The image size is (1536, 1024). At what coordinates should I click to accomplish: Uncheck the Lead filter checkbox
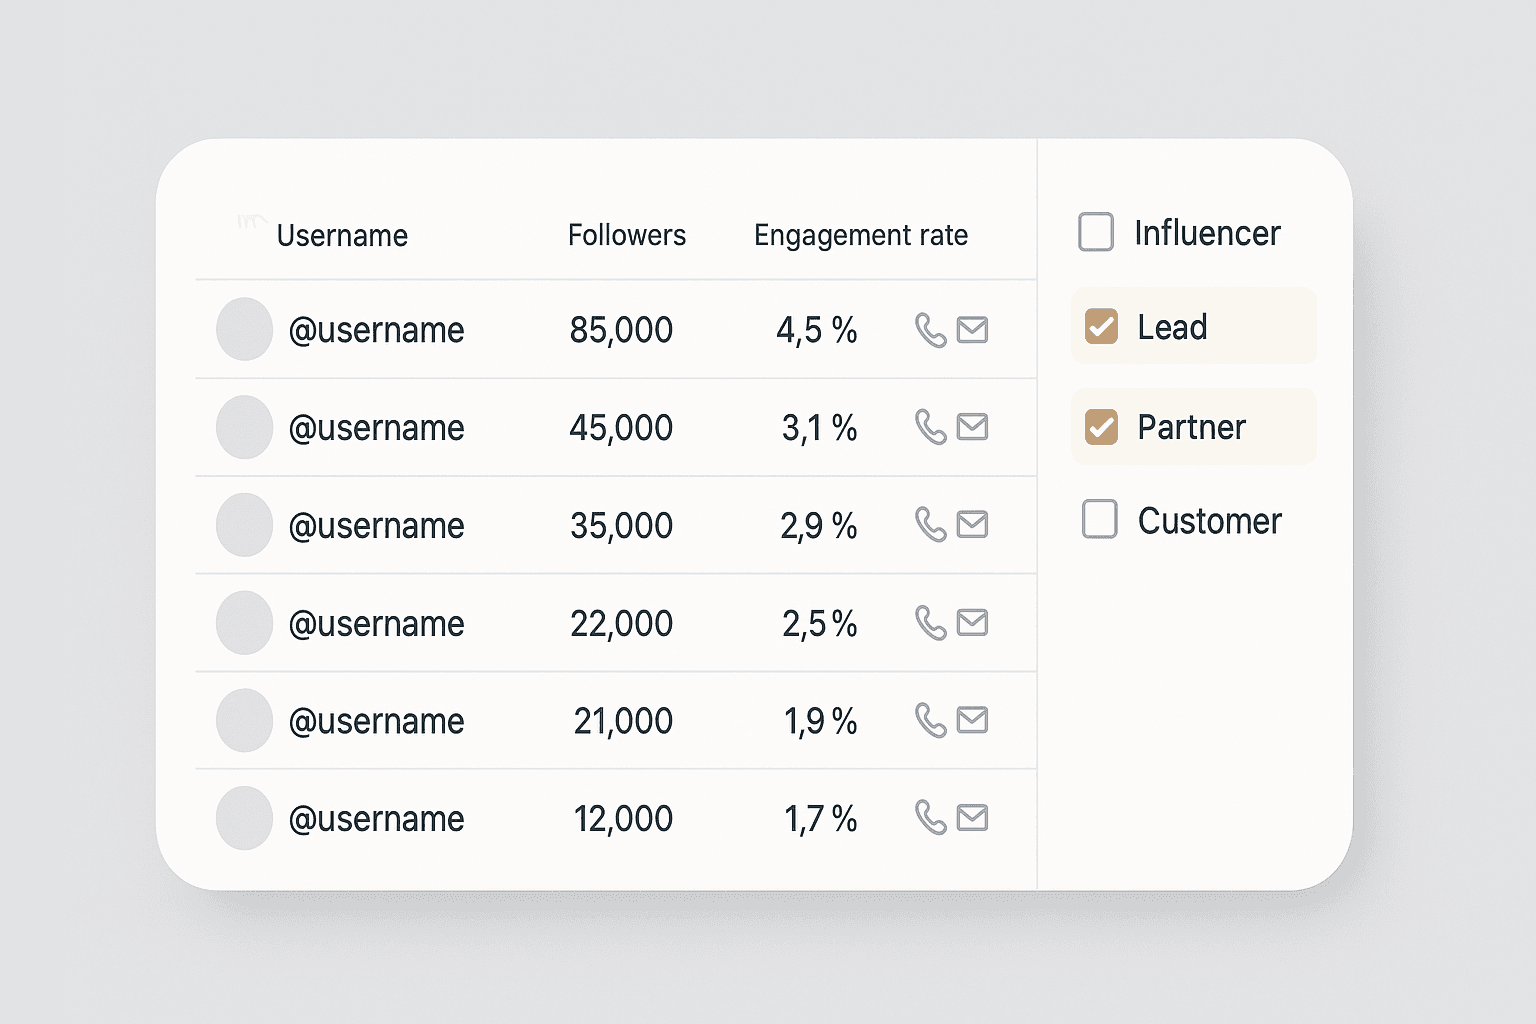point(1101,326)
